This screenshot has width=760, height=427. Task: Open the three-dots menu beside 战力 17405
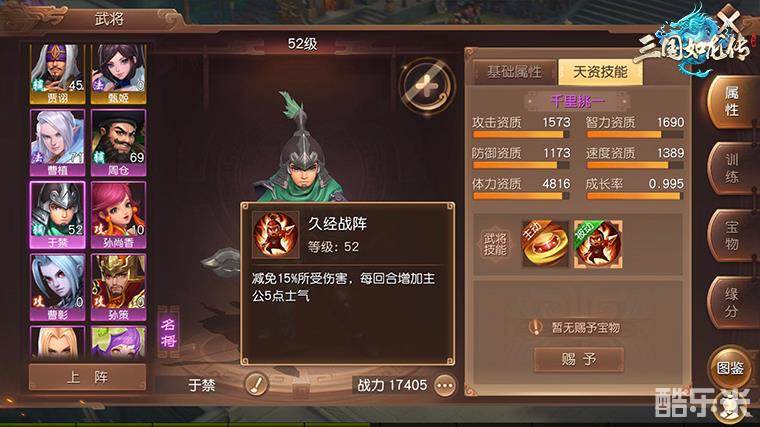[x=445, y=386]
